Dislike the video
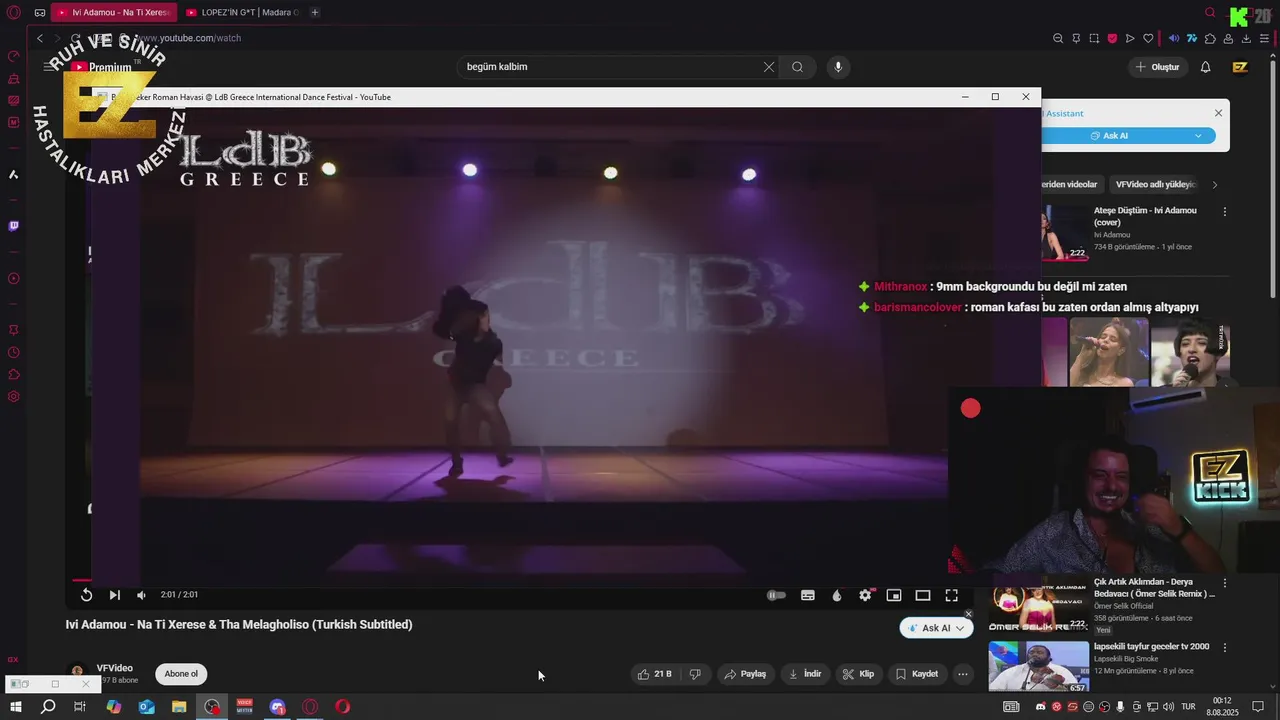Screen dimensions: 1280x720 coord(695,674)
